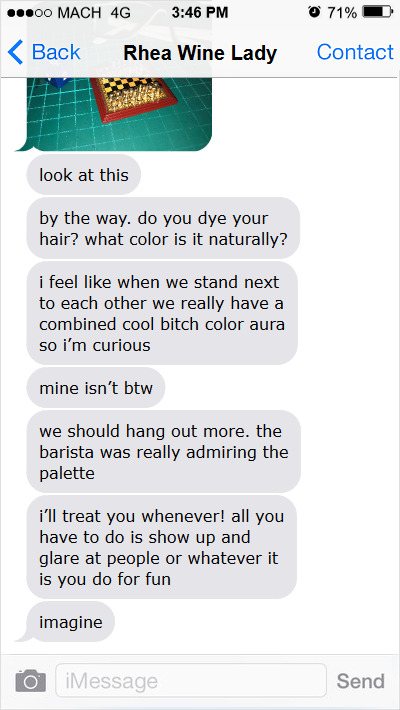400x710 pixels.
Task: Tap the signal strength dots
Action: point(30,13)
